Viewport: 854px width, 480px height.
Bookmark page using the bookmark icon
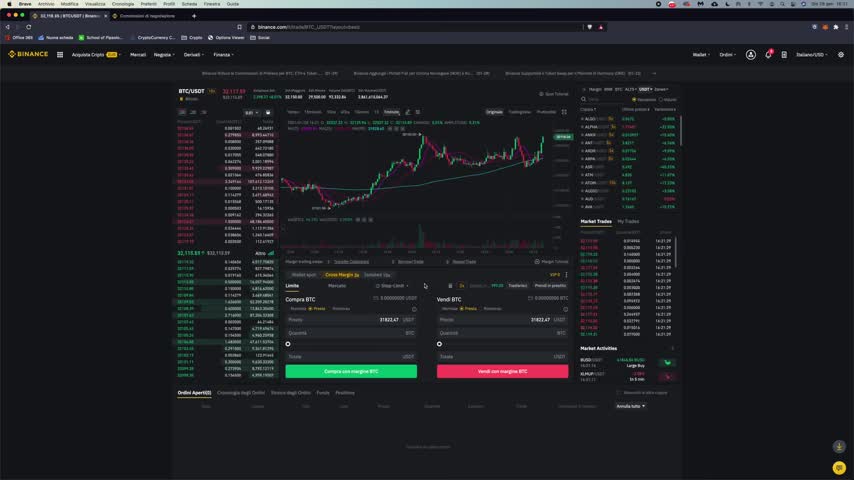[239, 27]
